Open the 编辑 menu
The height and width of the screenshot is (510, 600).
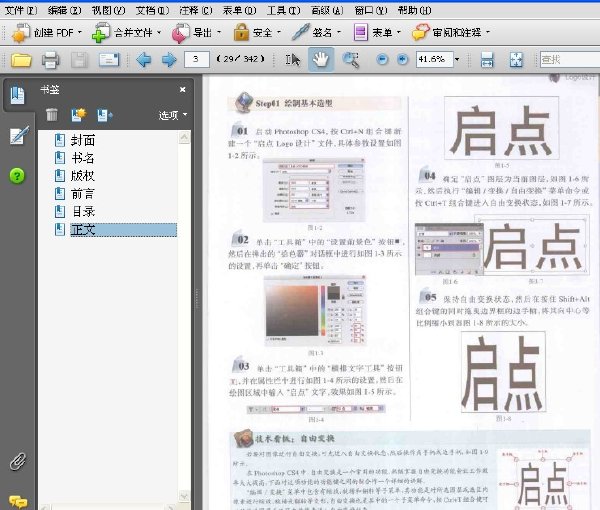pos(64,10)
